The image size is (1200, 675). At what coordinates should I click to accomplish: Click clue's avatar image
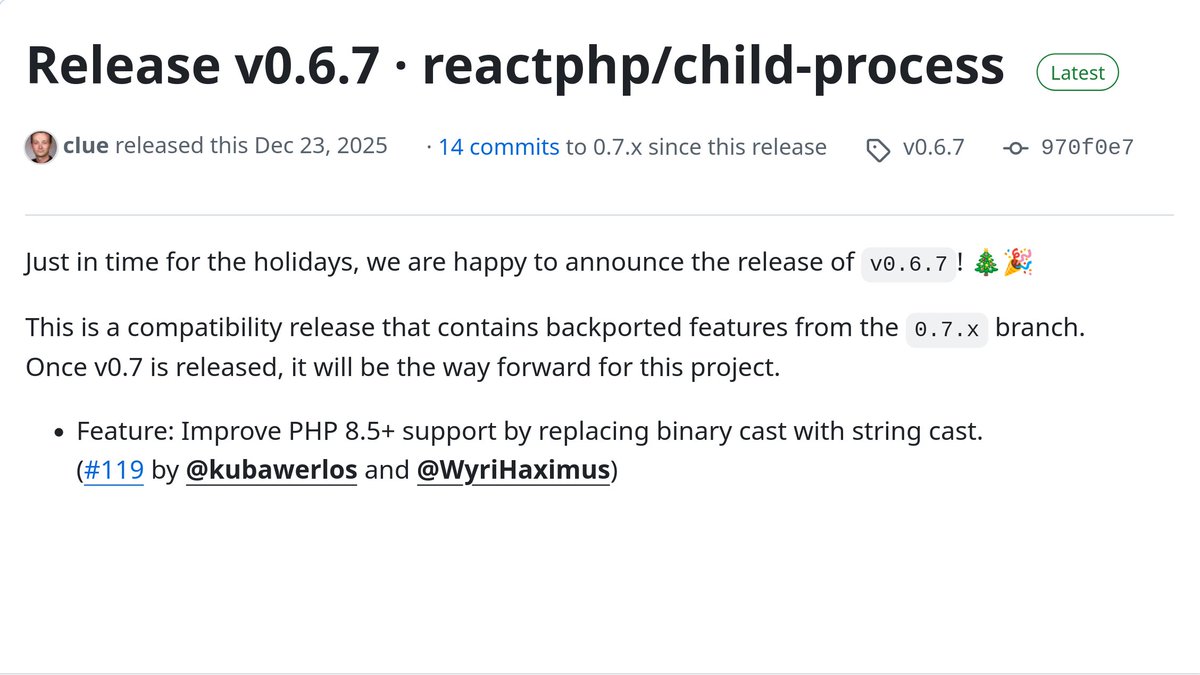[x=41, y=147]
